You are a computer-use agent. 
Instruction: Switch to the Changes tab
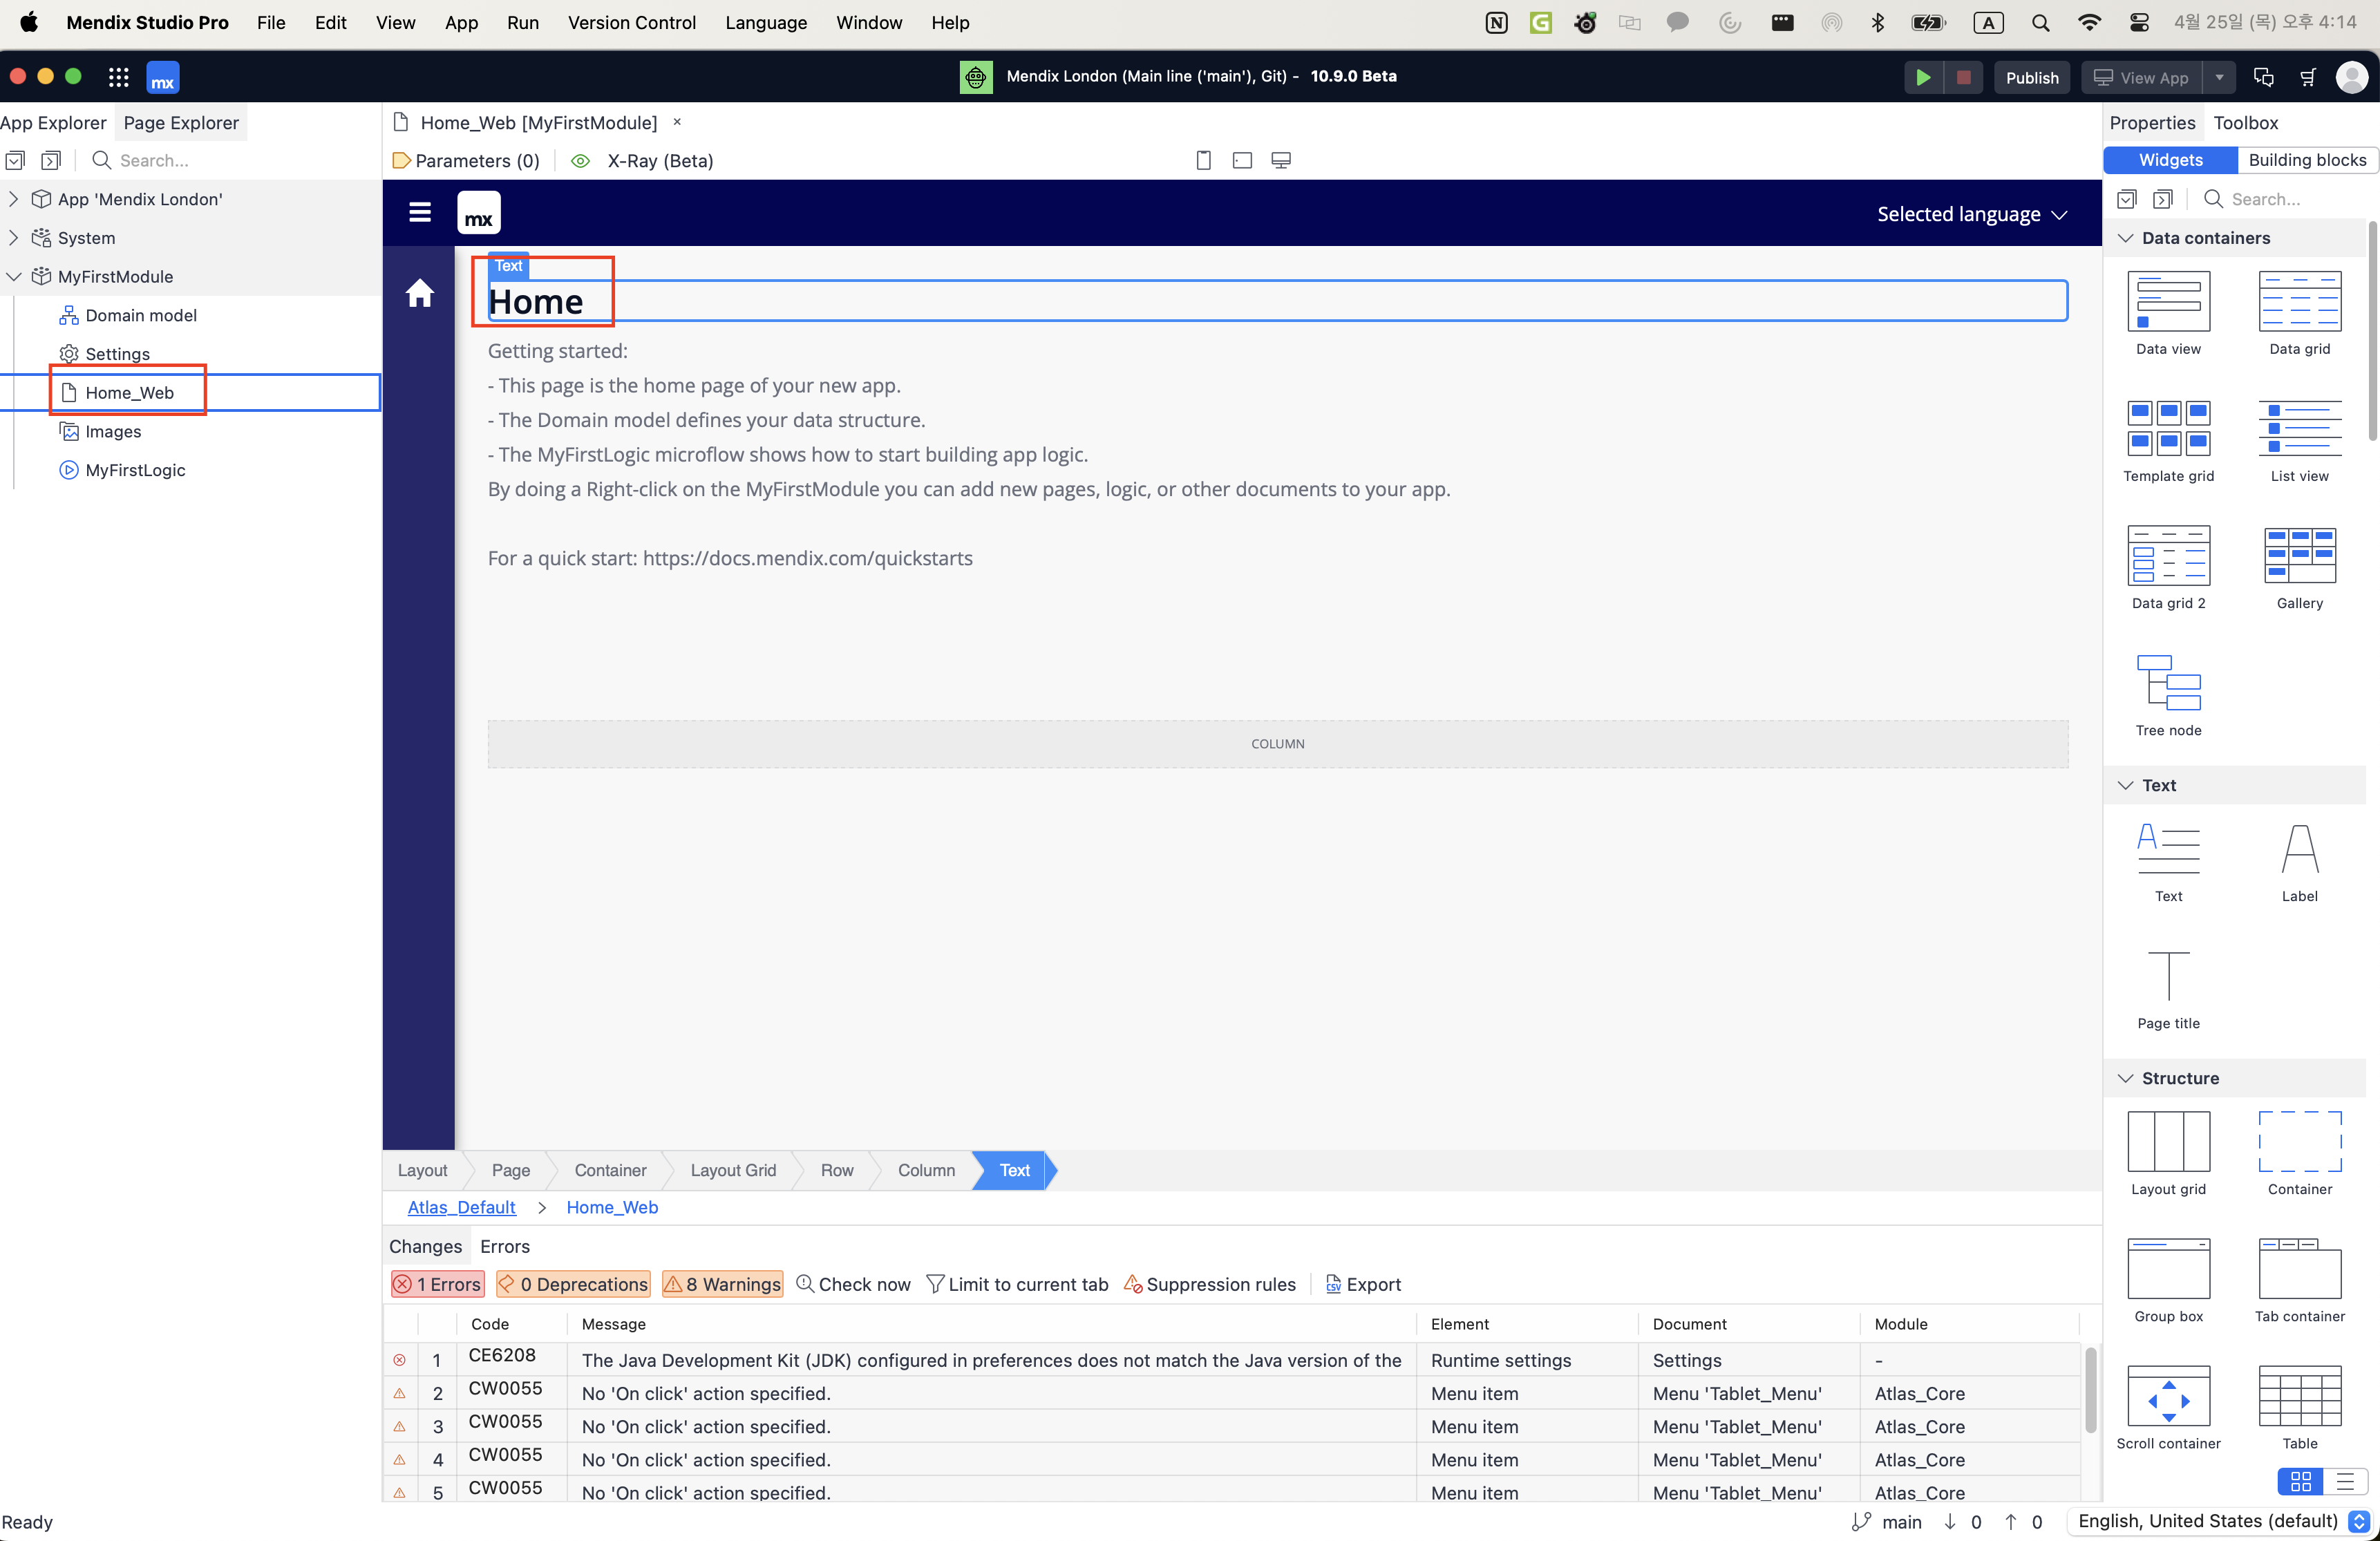tap(425, 1246)
